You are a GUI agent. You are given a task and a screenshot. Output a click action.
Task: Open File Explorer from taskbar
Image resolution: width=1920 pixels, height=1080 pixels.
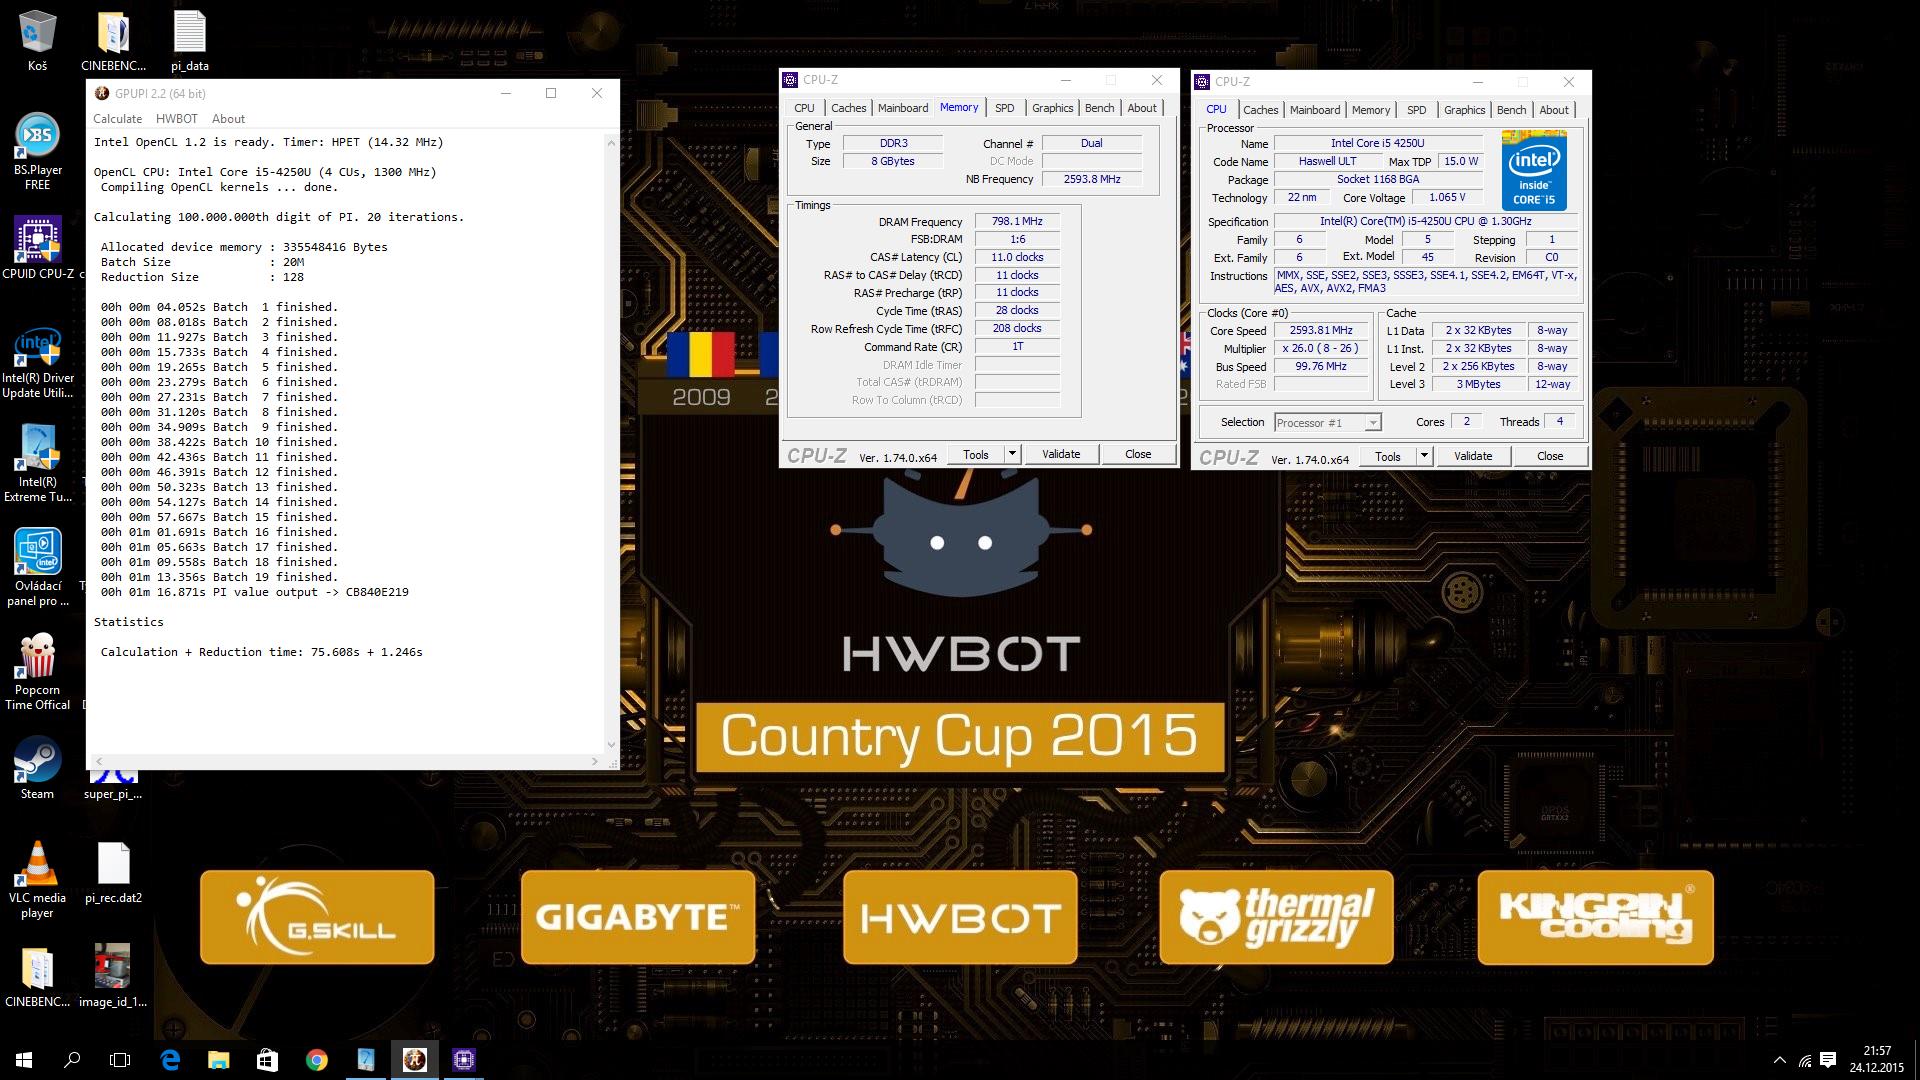[218, 1060]
